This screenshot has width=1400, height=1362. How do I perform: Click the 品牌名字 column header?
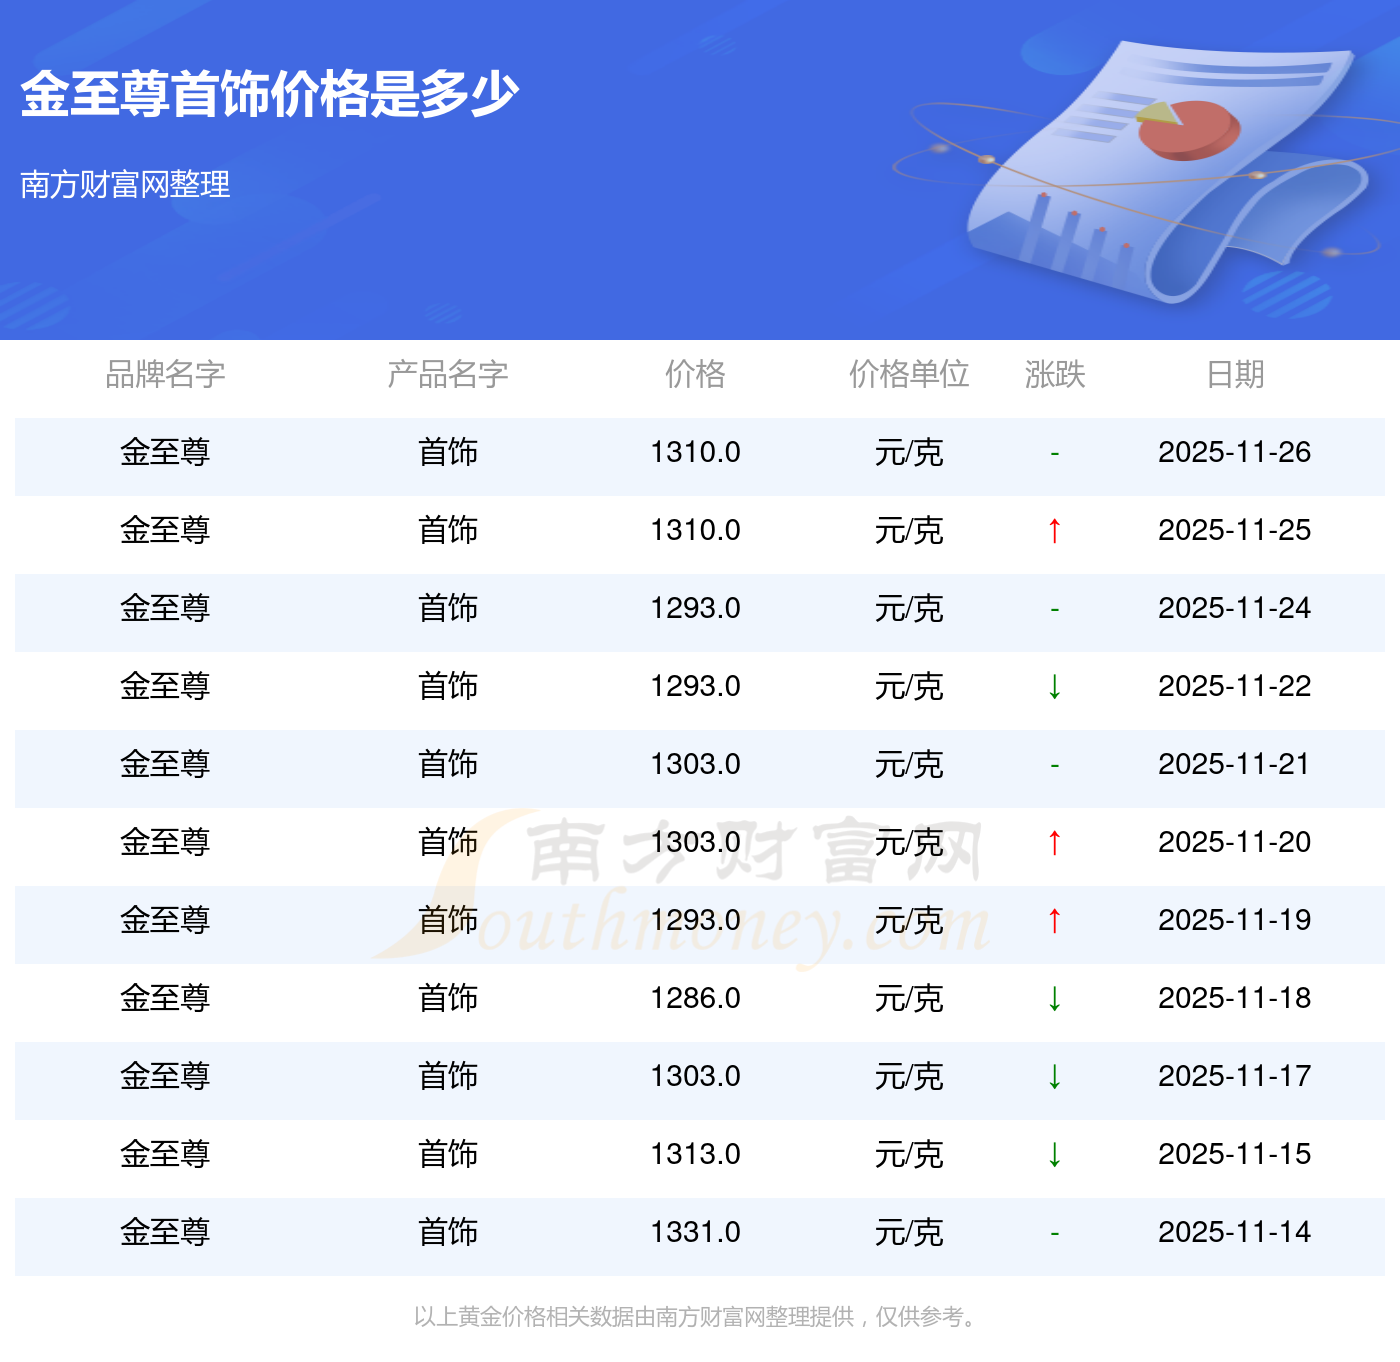pos(165,374)
